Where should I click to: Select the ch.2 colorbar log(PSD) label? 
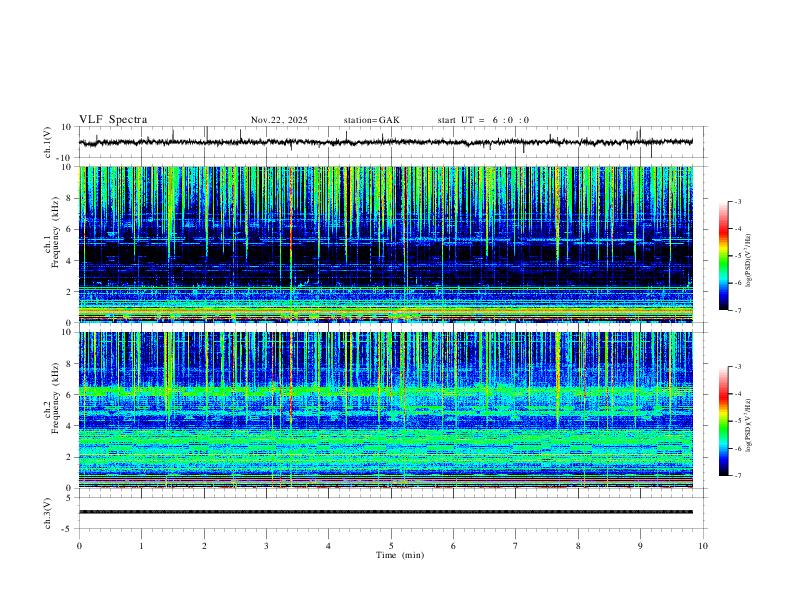coord(748,425)
